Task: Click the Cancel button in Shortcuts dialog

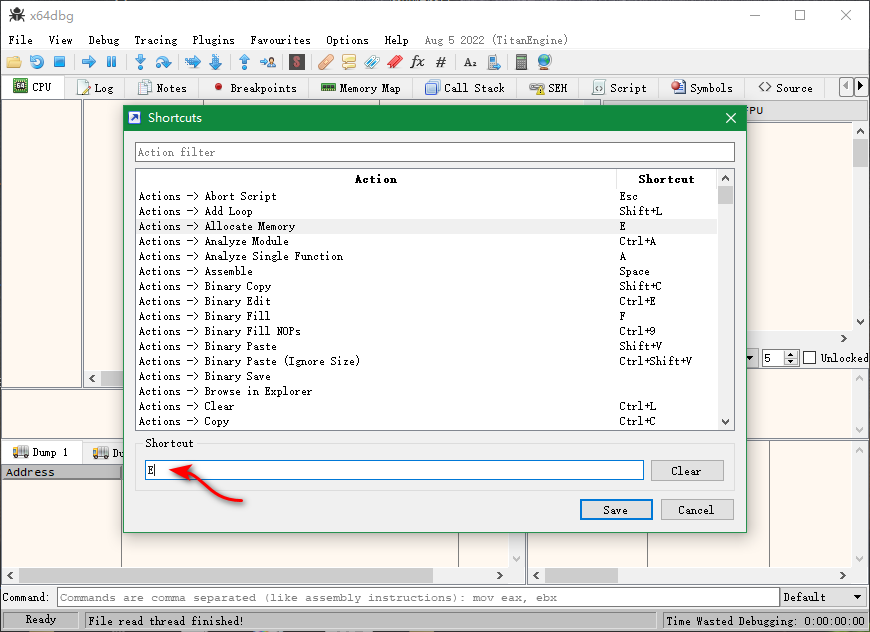Action: click(697, 510)
